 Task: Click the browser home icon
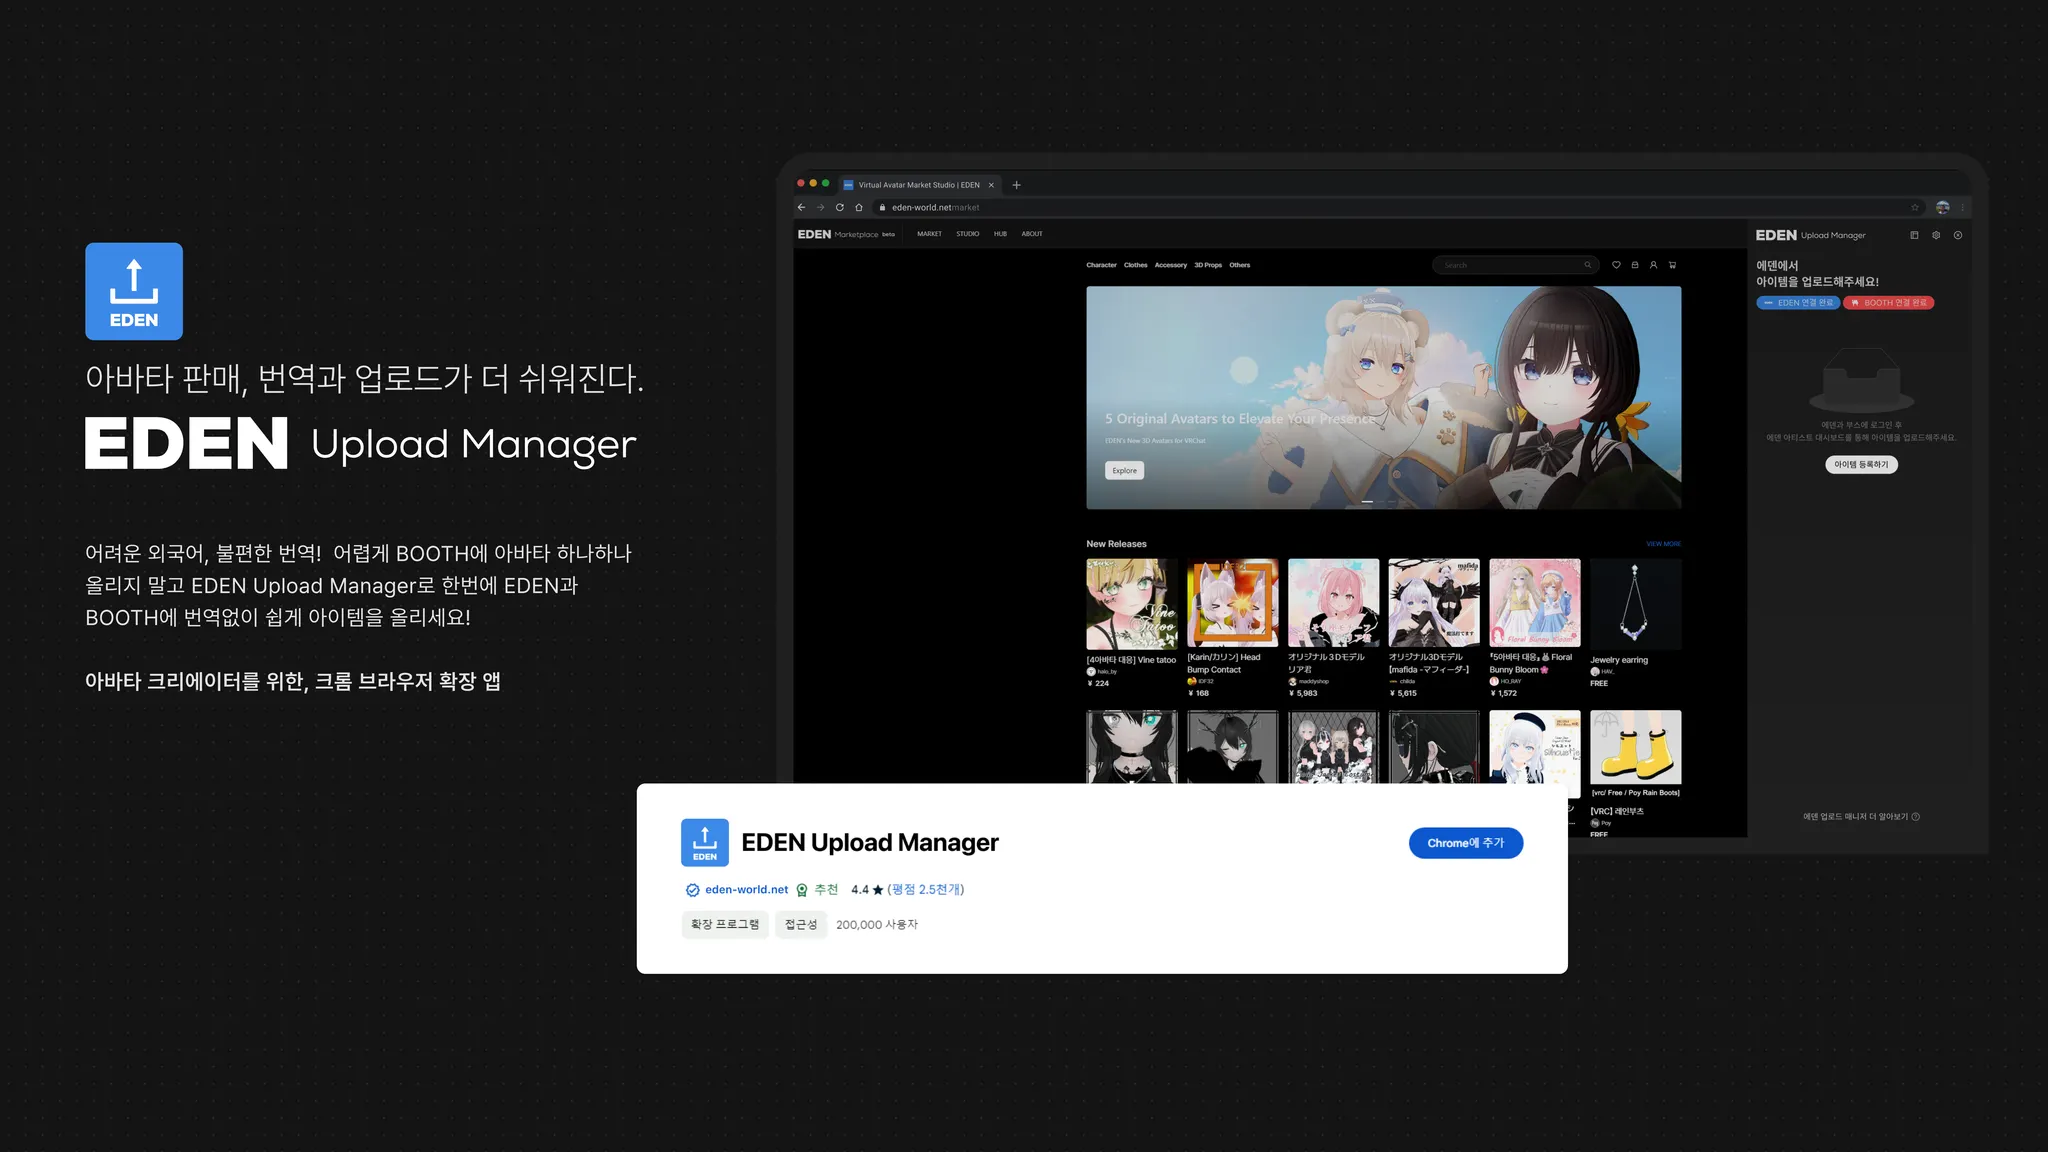pyautogui.click(x=858, y=208)
